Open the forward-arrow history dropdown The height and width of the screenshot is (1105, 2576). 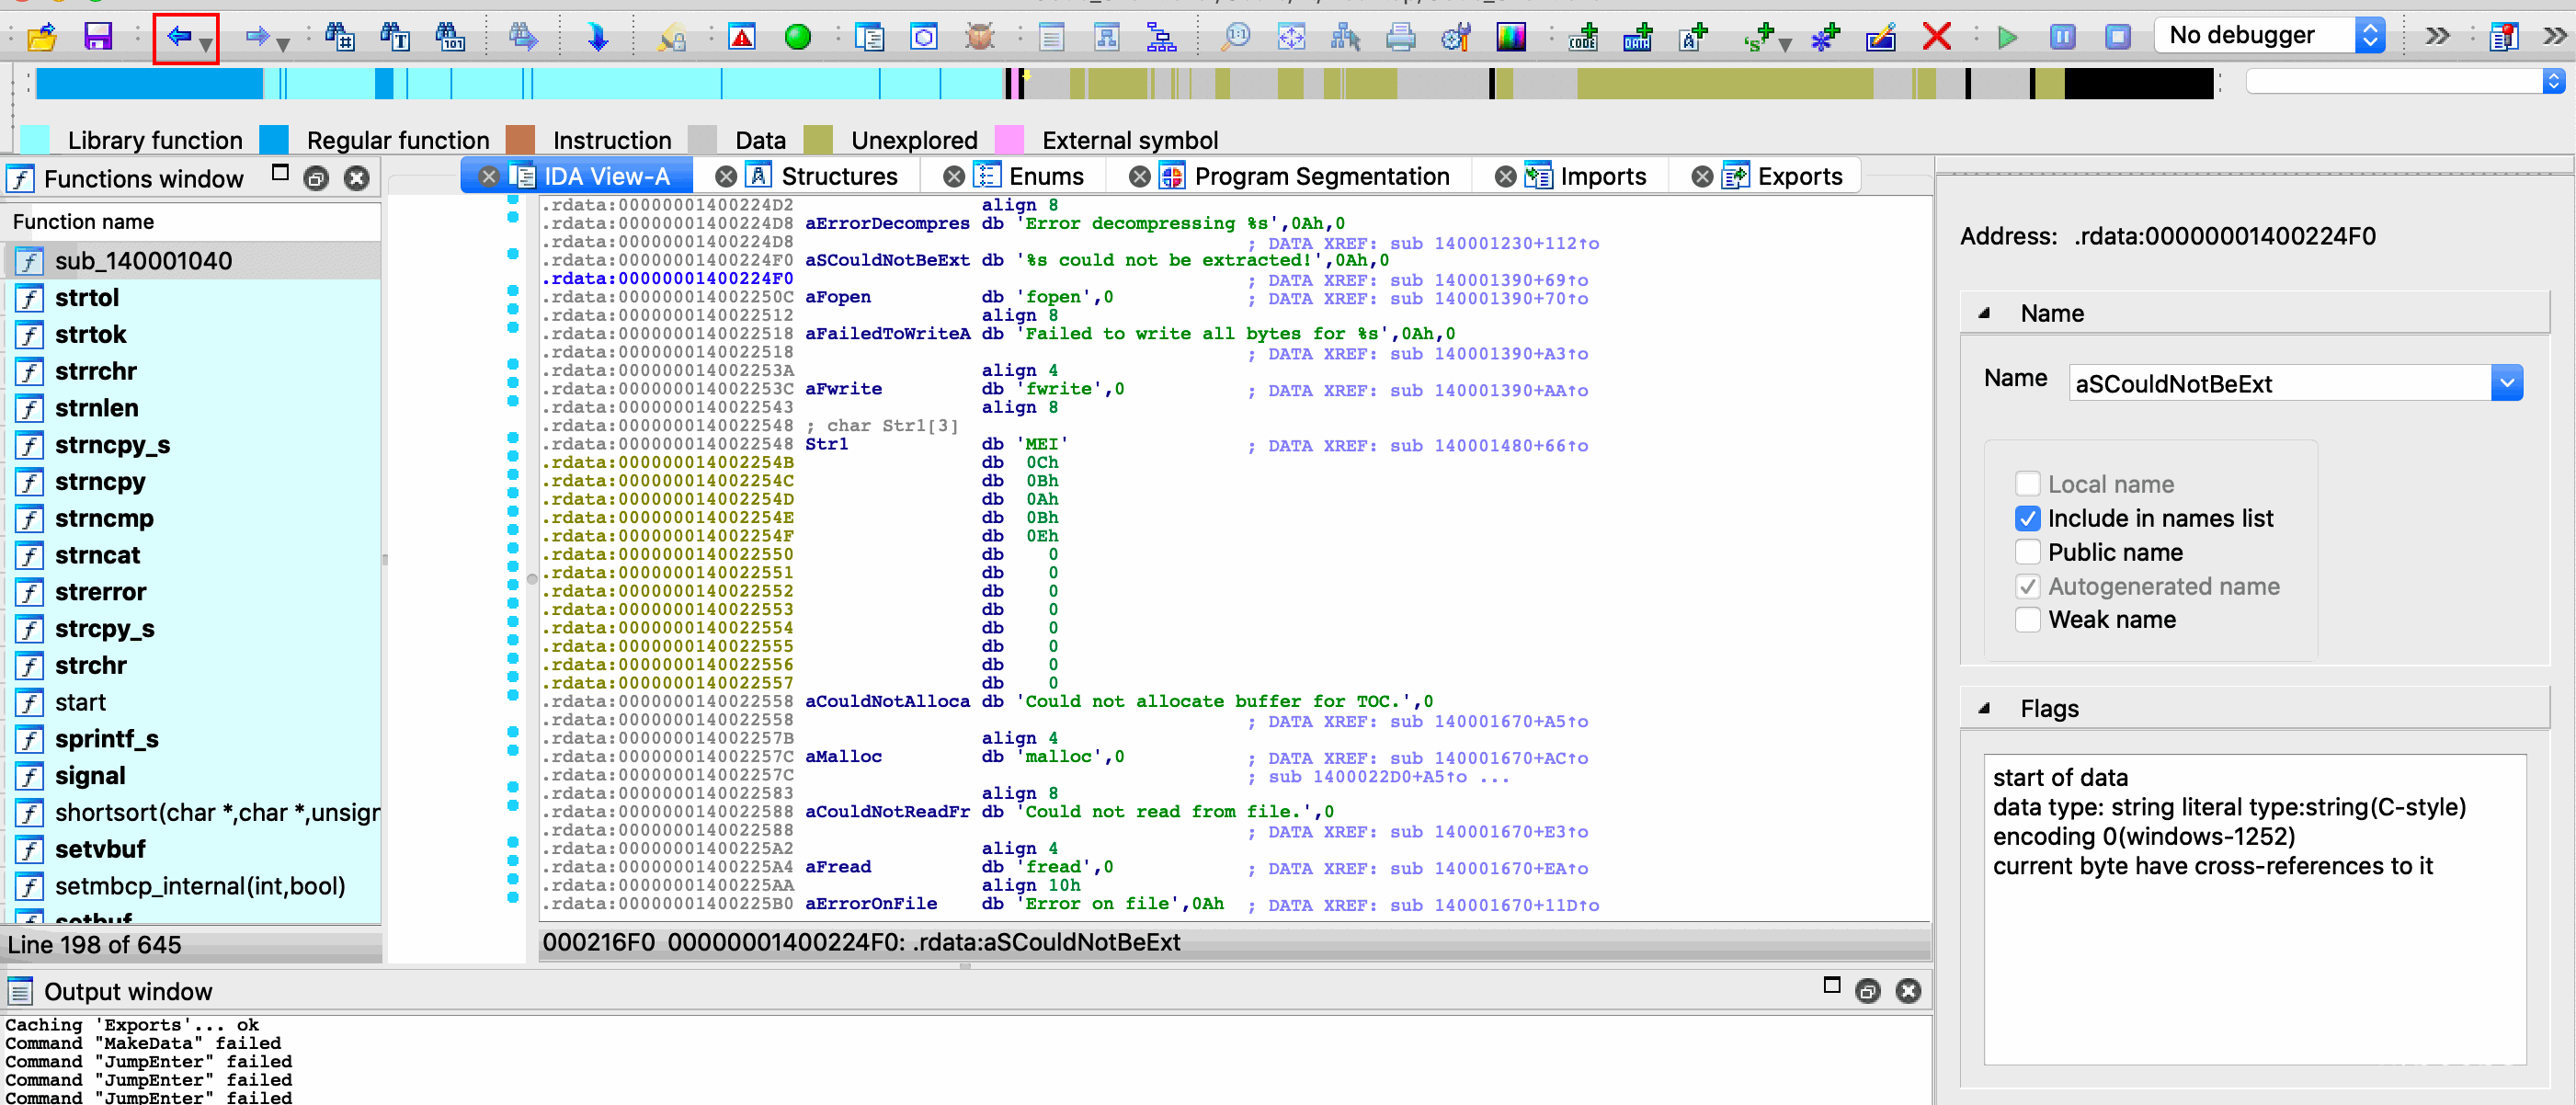point(283,44)
